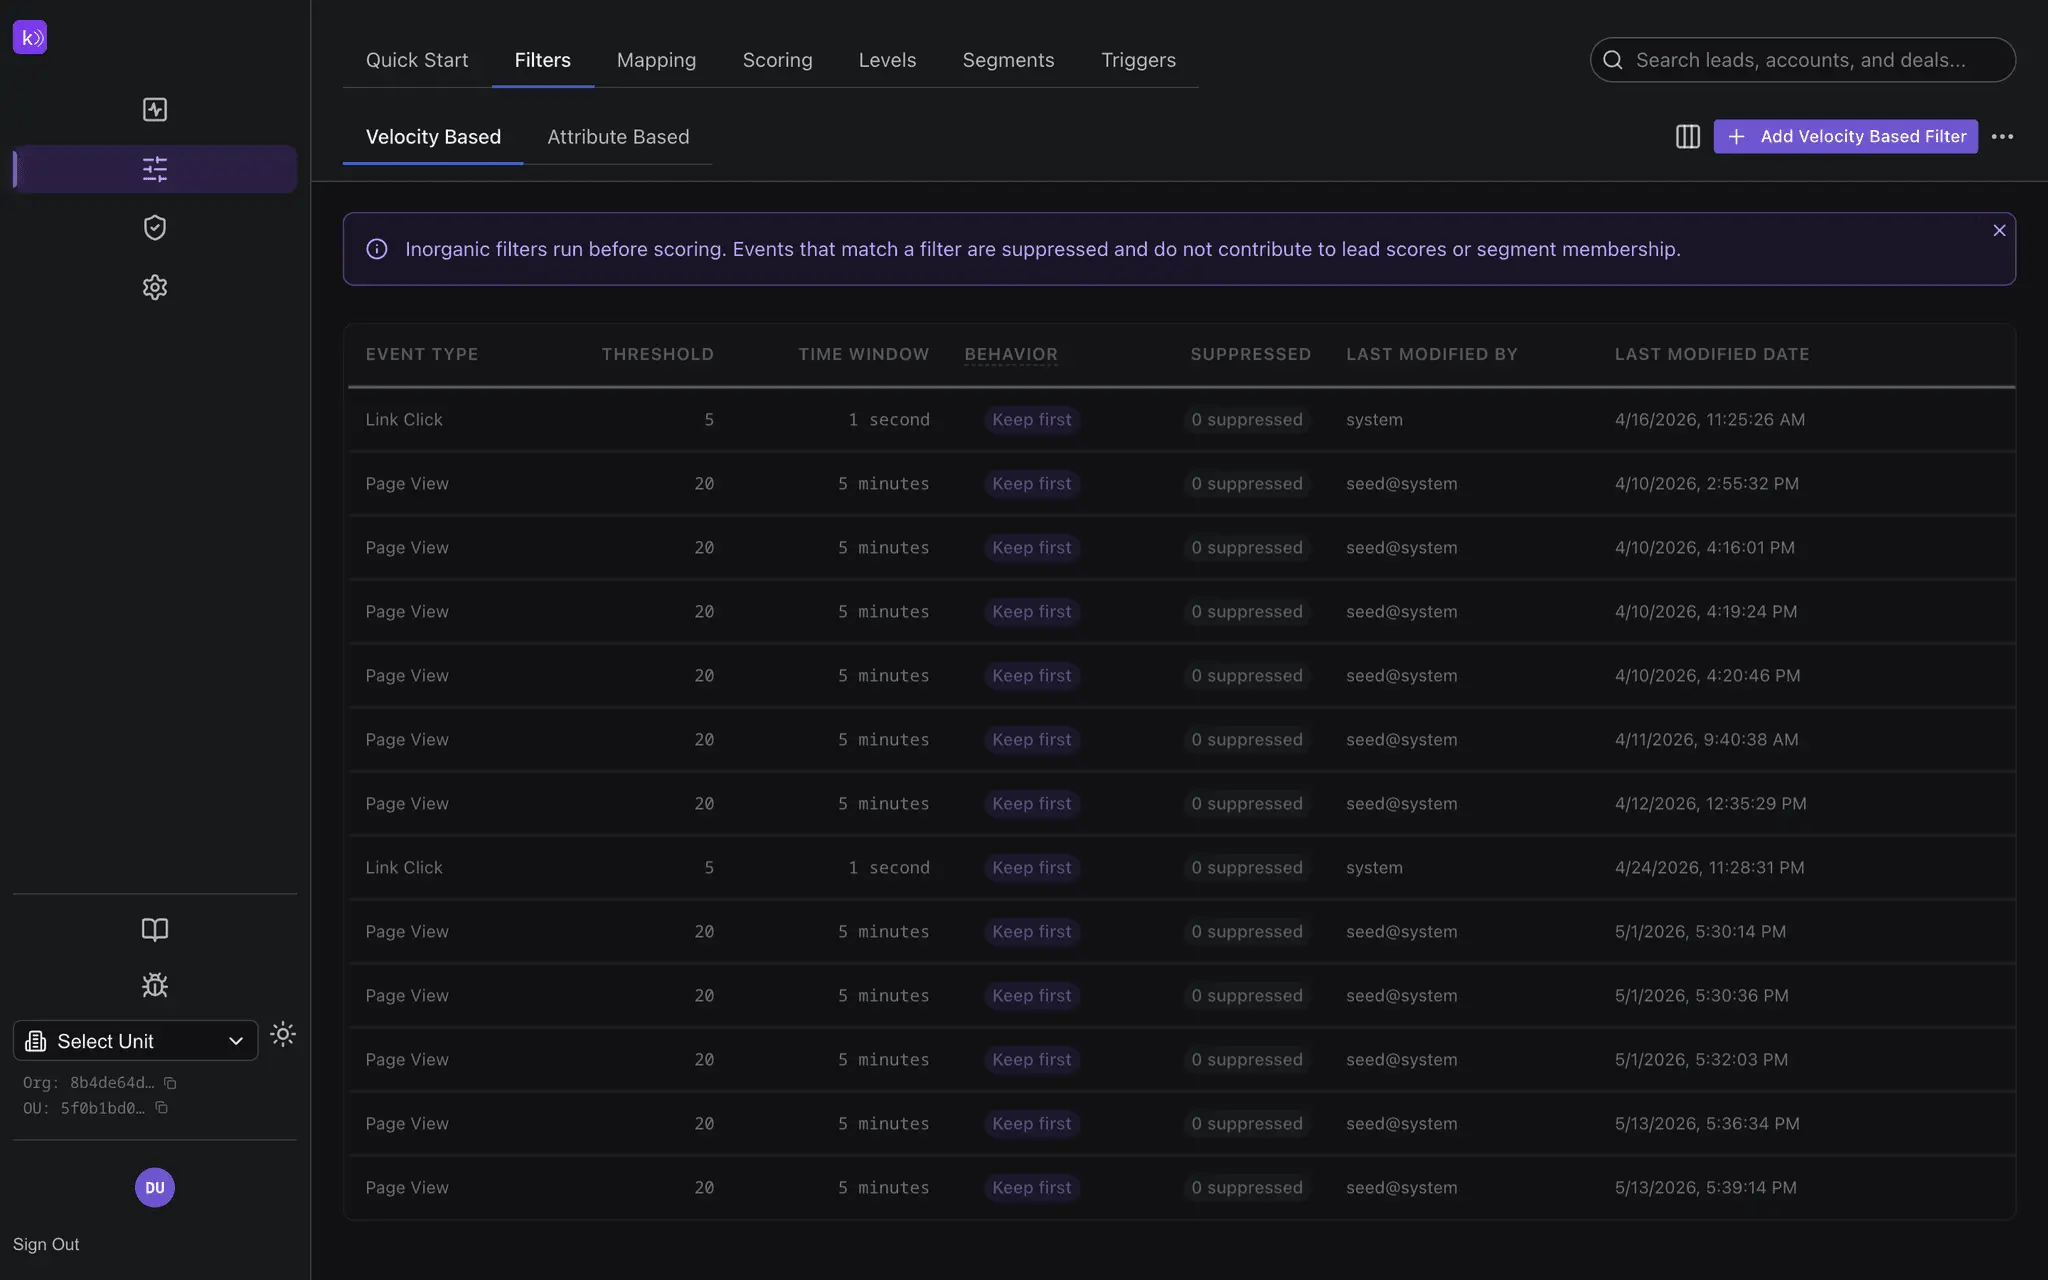
Task: Switch to the Segments tab
Action: click(1008, 60)
